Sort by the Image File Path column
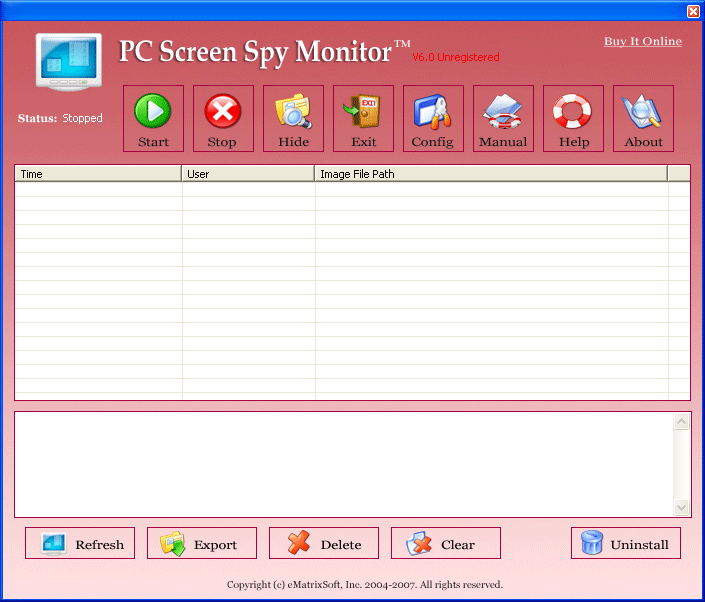 click(491, 174)
